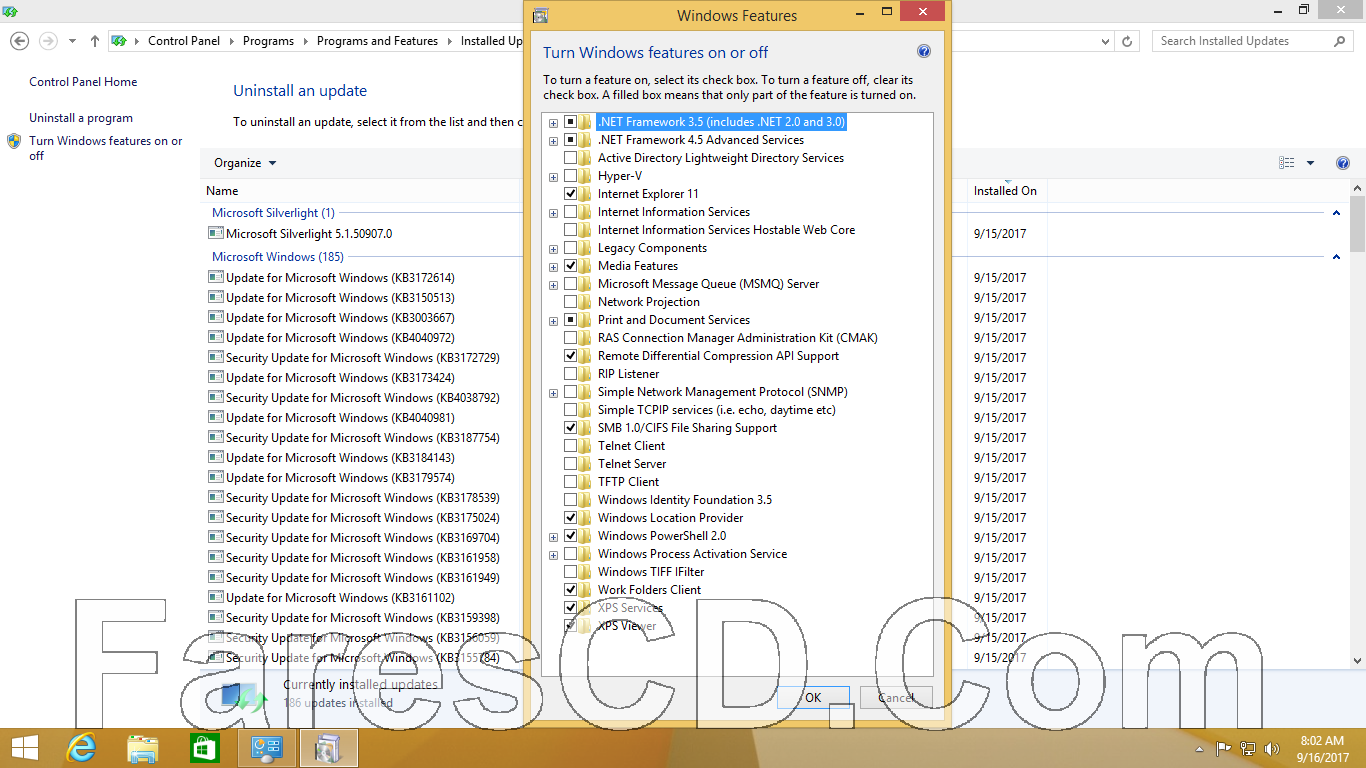
Task: Launch Internet Explorer from the taskbar
Action: click(x=80, y=747)
